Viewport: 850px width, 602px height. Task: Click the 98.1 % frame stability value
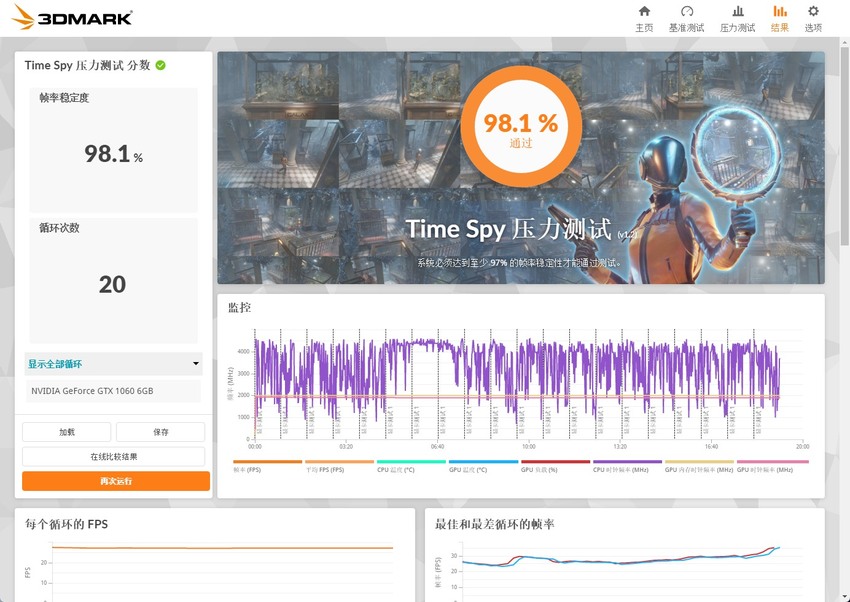[113, 154]
